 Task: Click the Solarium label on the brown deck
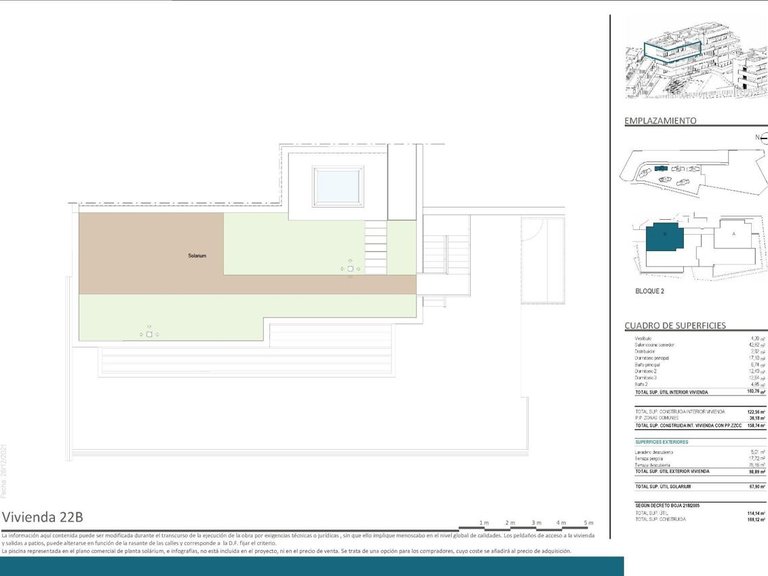[x=197, y=256]
